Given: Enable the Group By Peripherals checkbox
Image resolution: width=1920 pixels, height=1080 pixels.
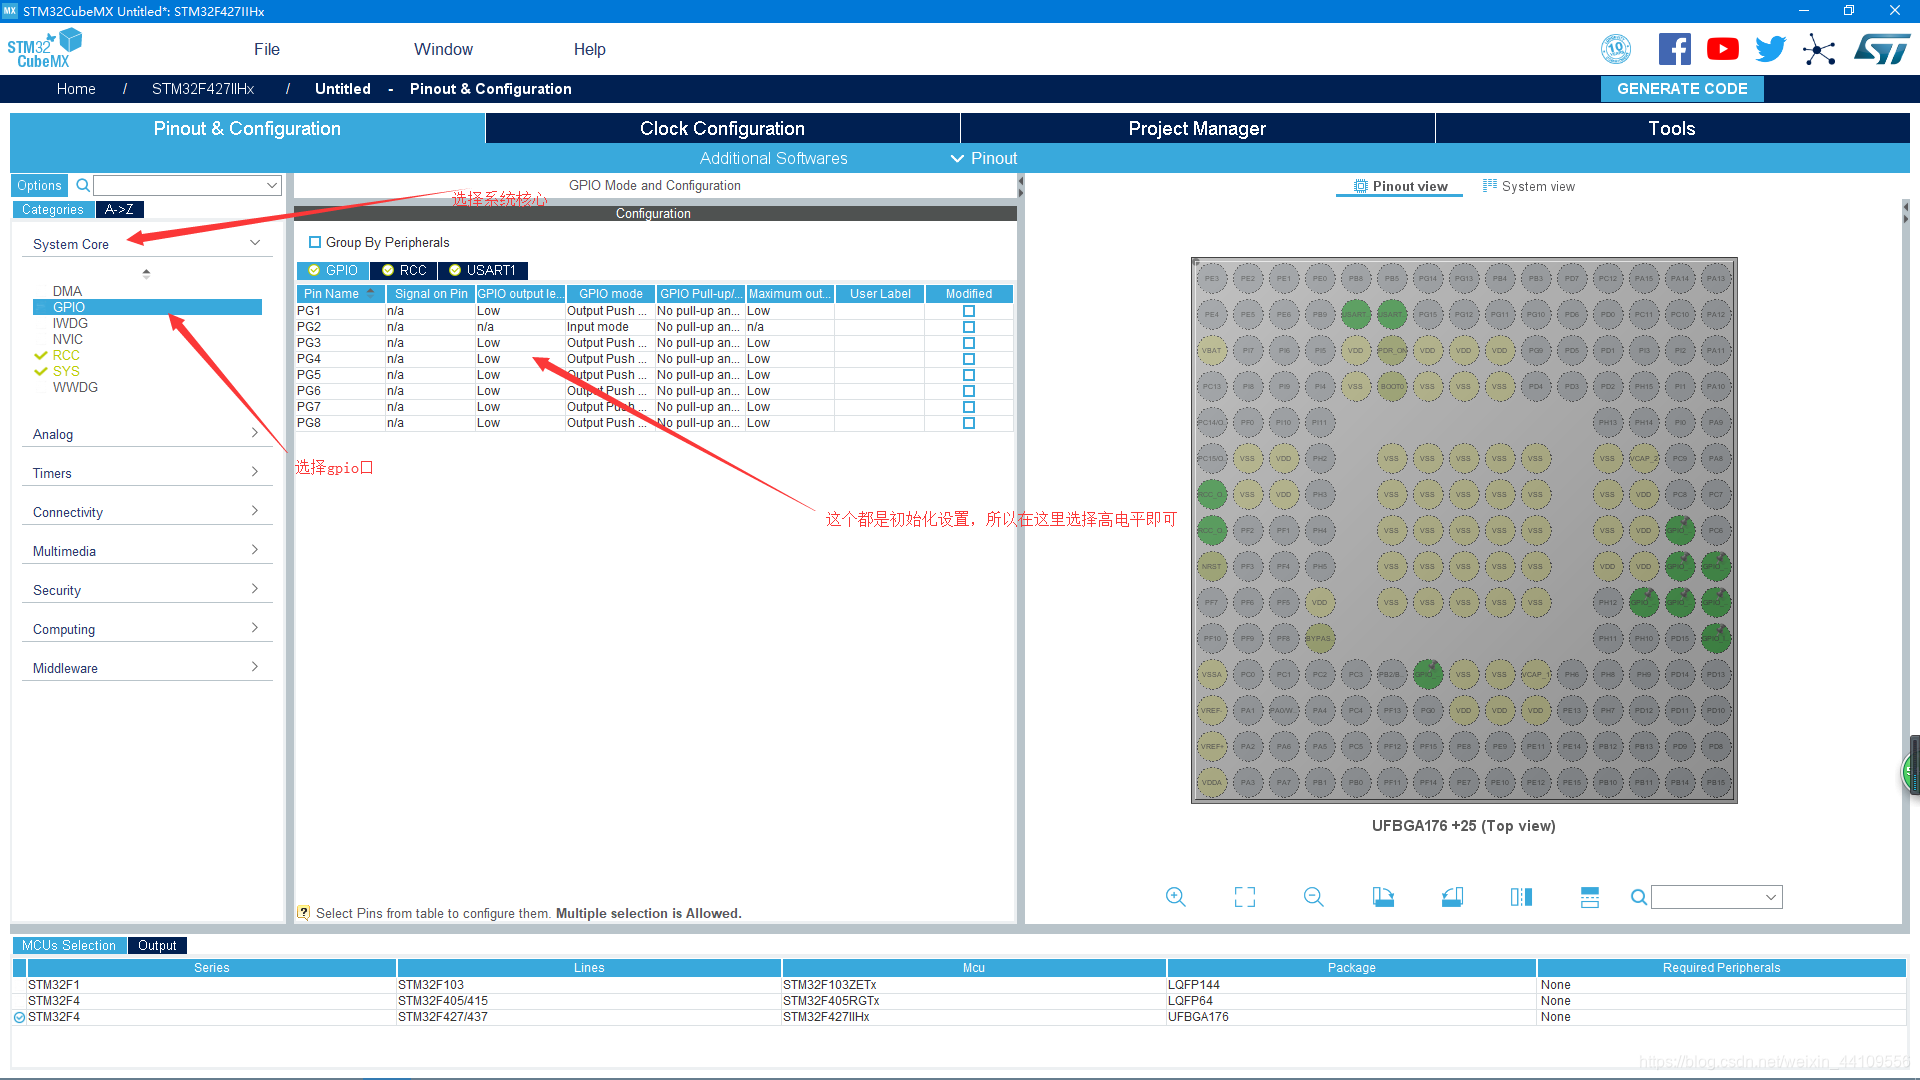Looking at the screenshot, I should tap(315, 242).
